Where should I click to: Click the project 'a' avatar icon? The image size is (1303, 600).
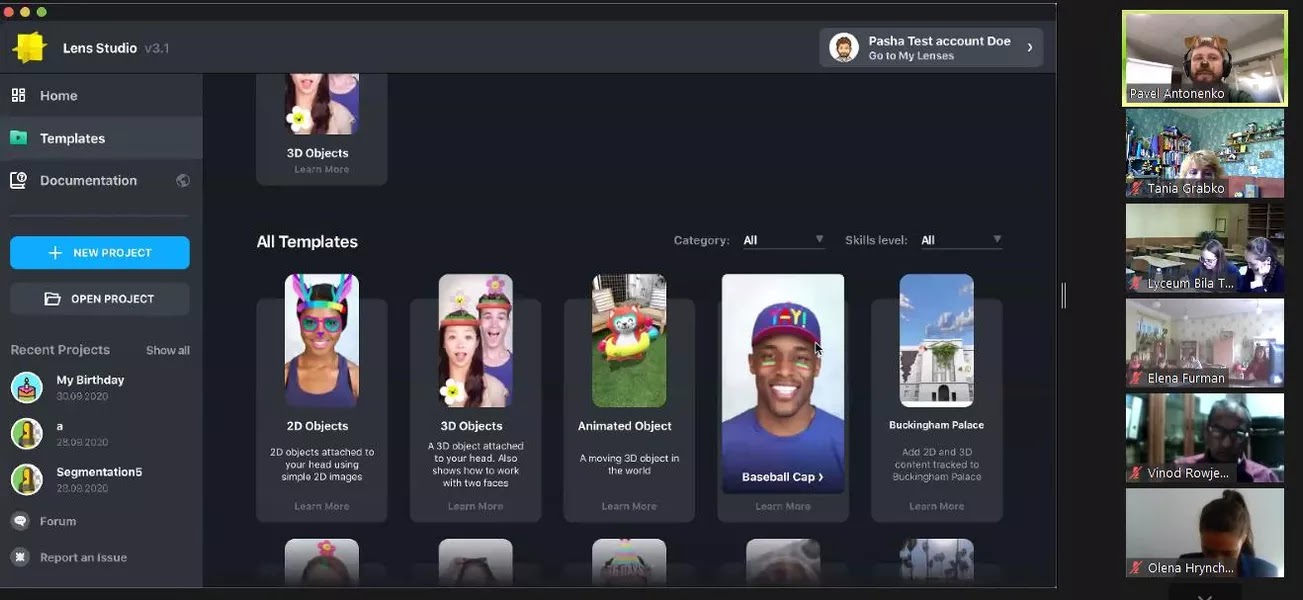[27, 433]
